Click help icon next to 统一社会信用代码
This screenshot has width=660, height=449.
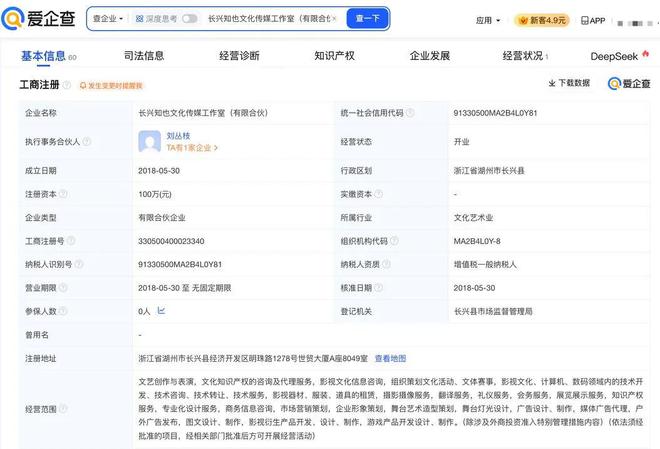point(410,113)
